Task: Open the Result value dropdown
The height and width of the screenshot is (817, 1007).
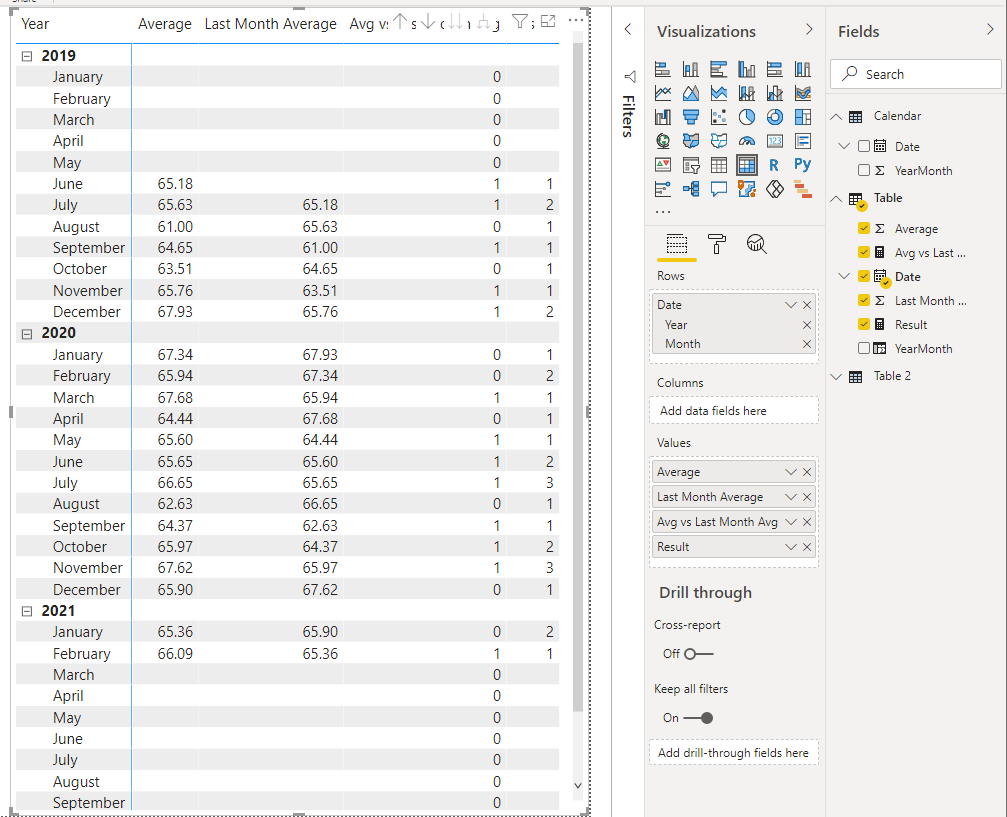Action: (791, 547)
